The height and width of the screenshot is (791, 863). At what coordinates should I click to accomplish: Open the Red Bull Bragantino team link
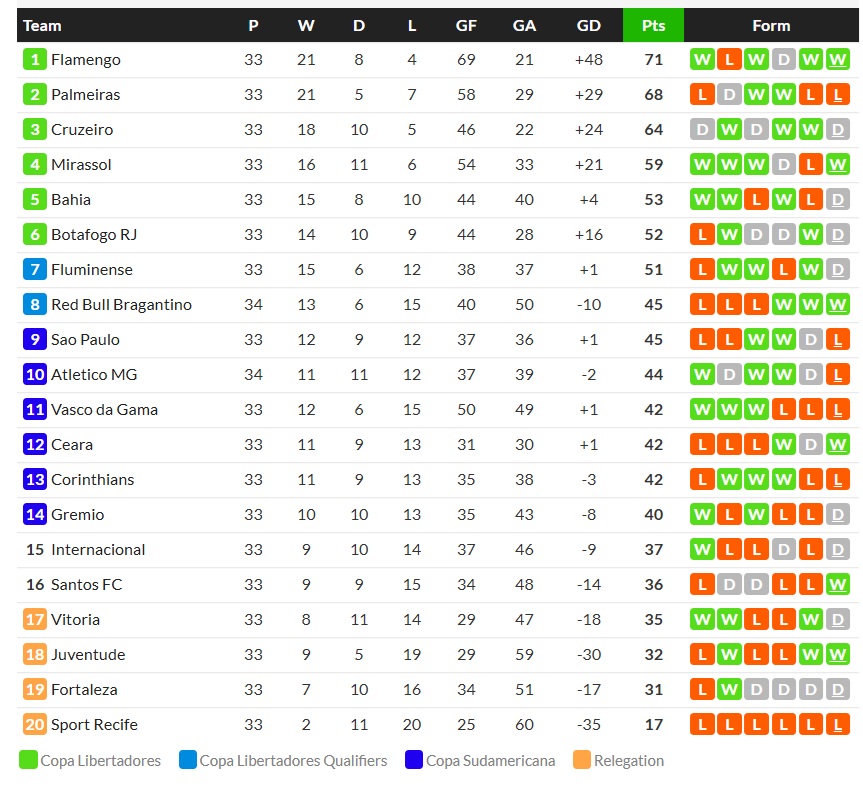point(121,305)
